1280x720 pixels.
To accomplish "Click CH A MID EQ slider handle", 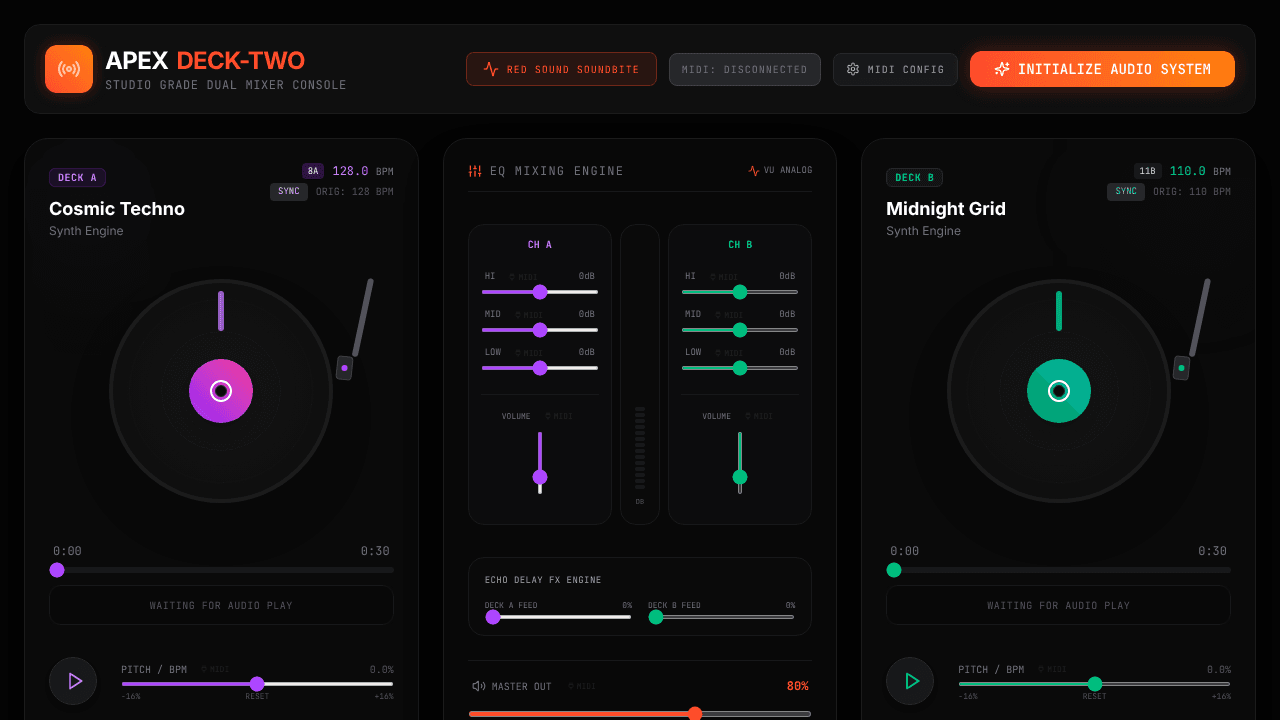I will pos(540,330).
